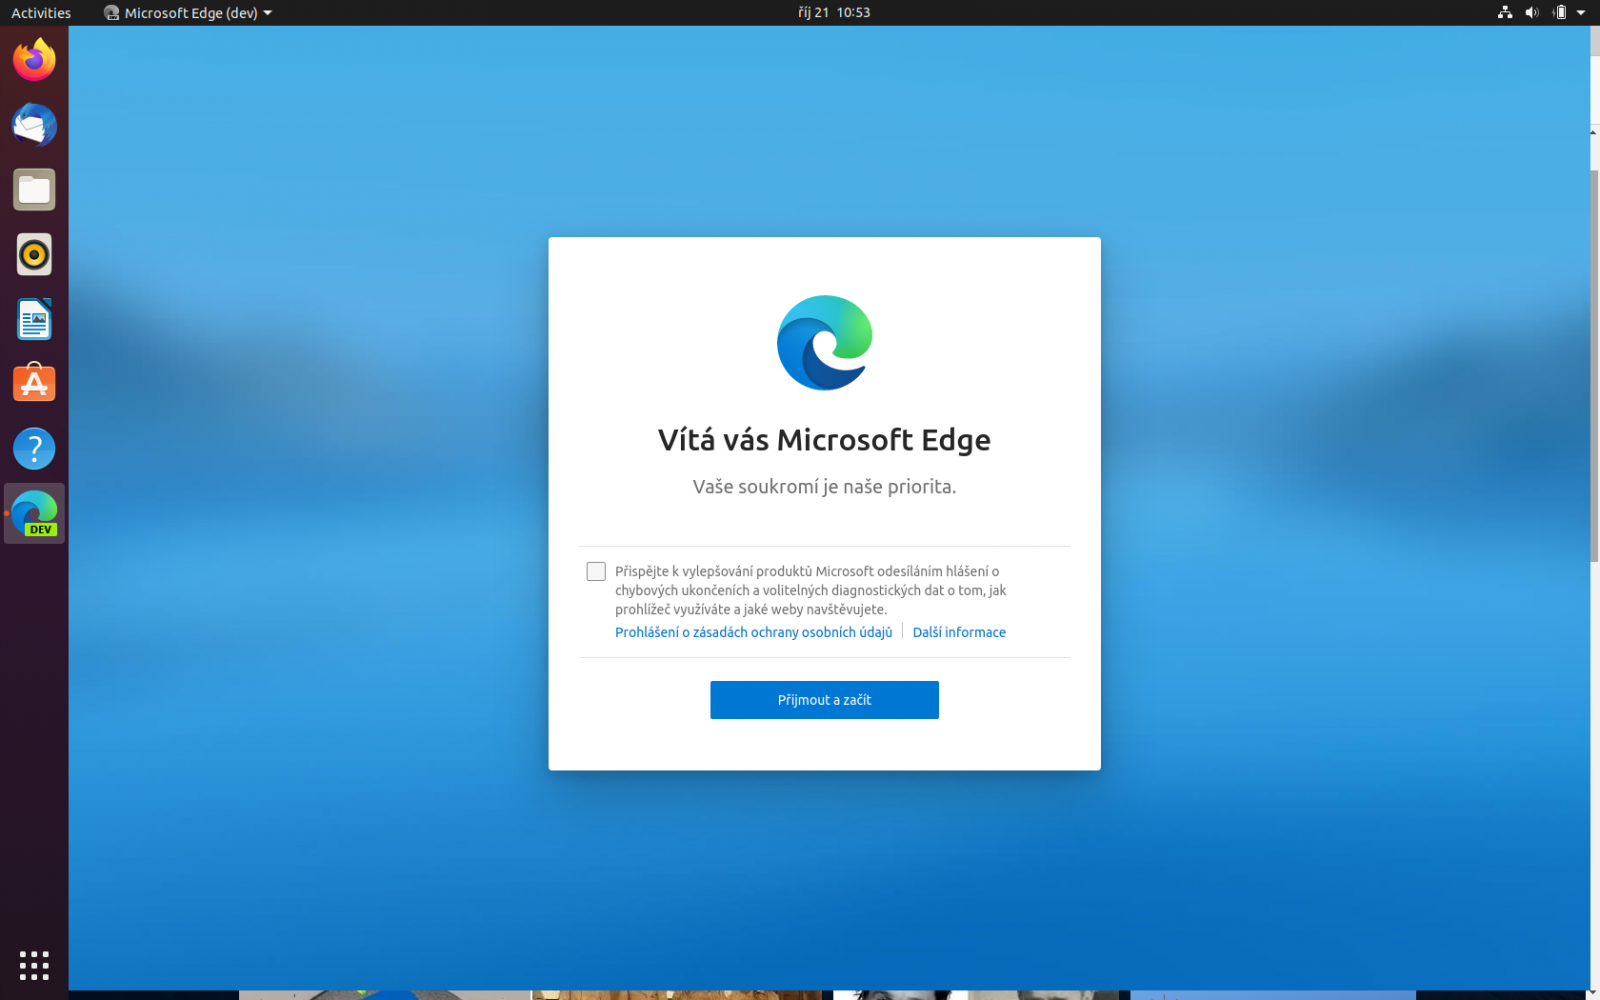
Task: Click the Microsoft Edge DEV dock icon
Action: (34, 512)
